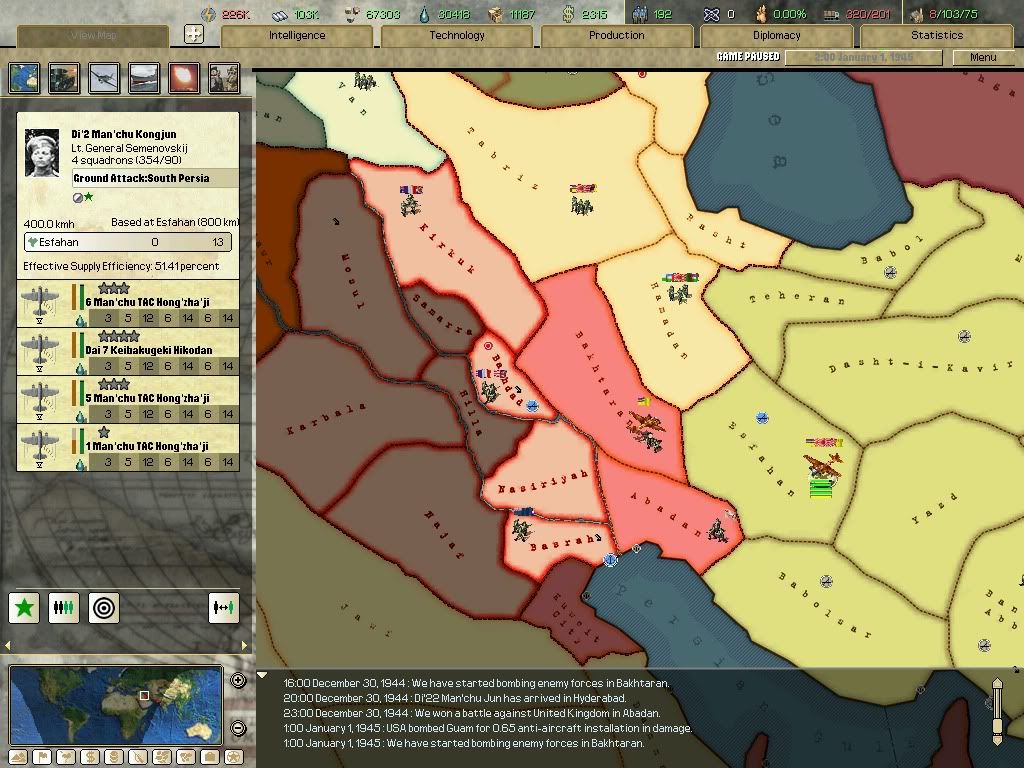Click the bullseye target mission button
This screenshot has width=1024, height=768.
click(104, 607)
